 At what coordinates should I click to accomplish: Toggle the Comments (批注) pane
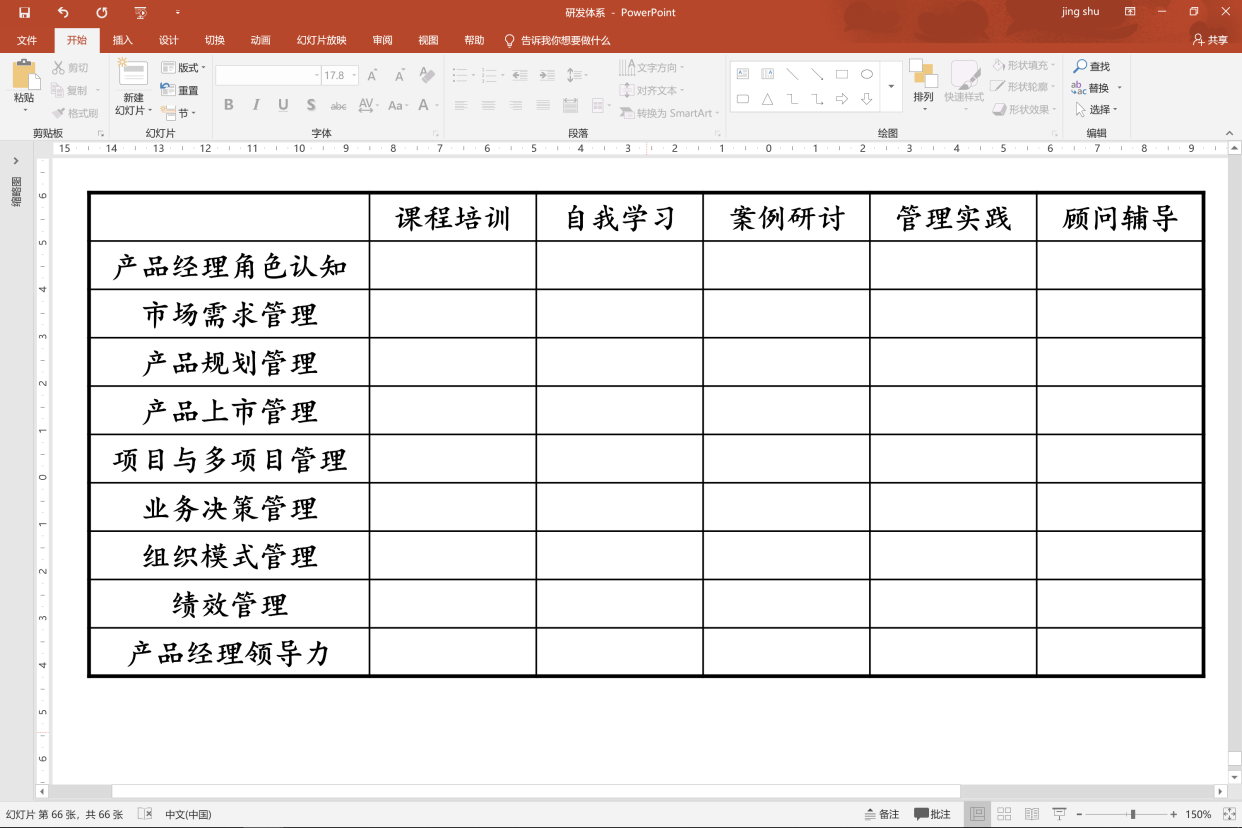[x=932, y=814]
